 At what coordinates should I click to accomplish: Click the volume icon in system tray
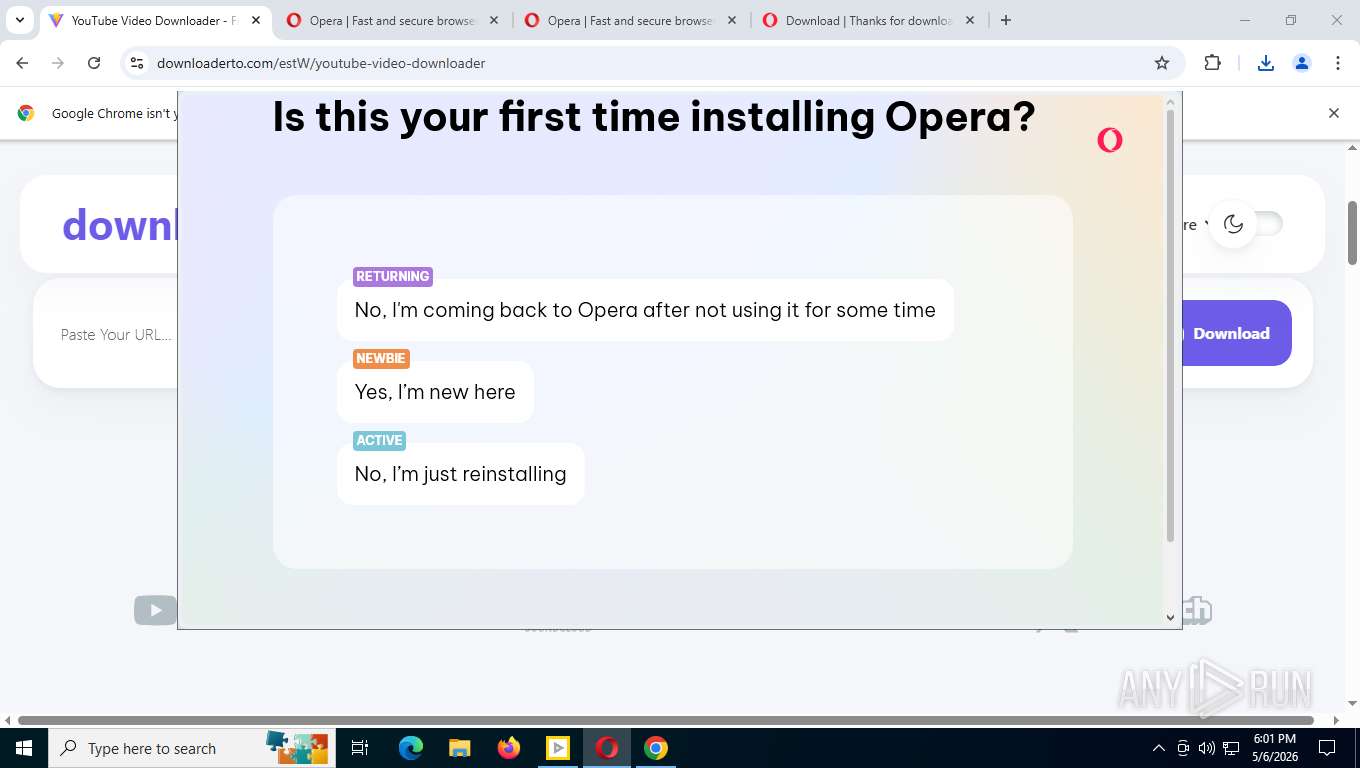point(1207,748)
